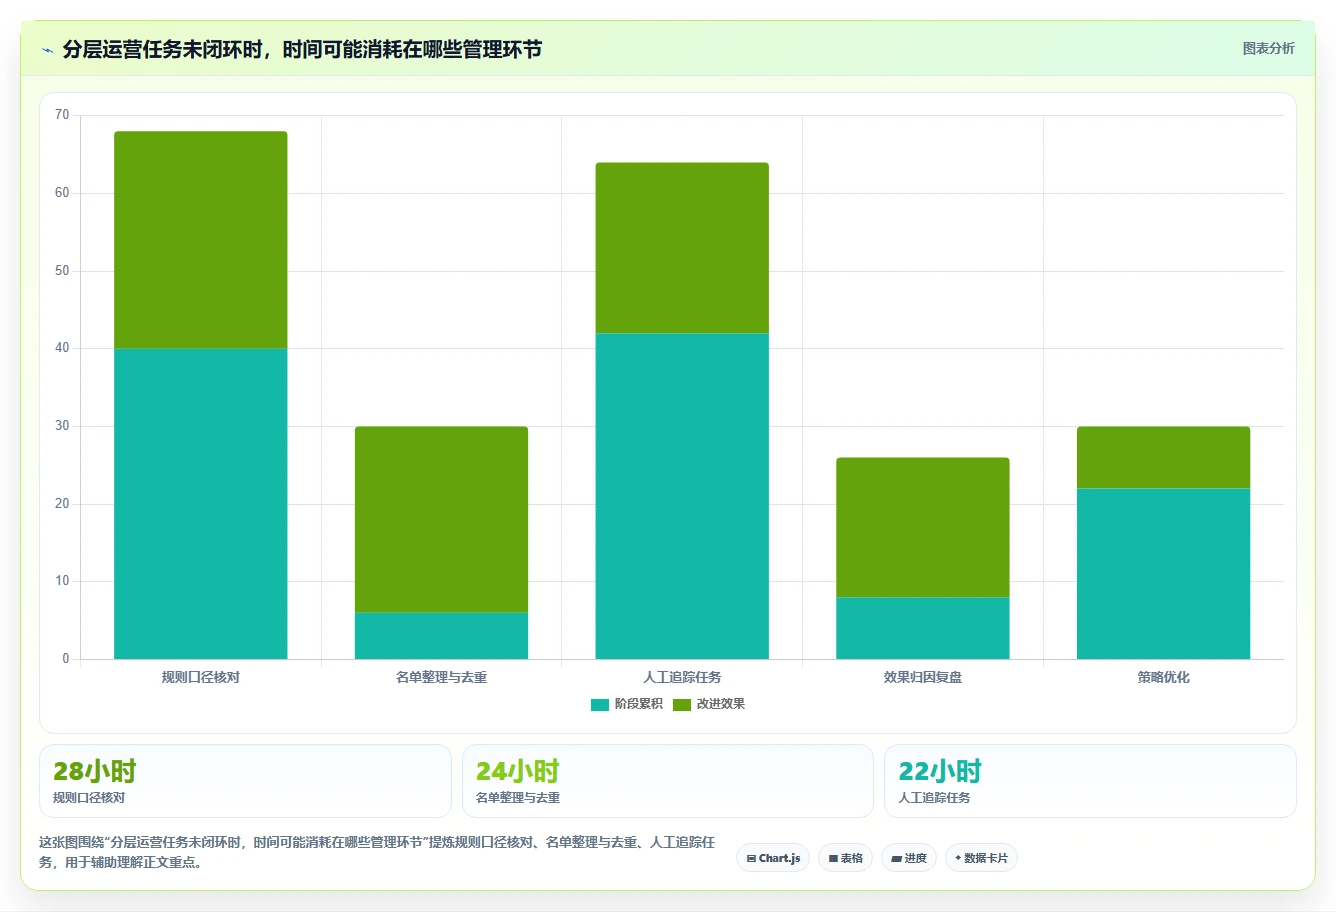Click the Chart.js chip's small icon
This screenshot has width=1336, height=912.
coord(751,859)
